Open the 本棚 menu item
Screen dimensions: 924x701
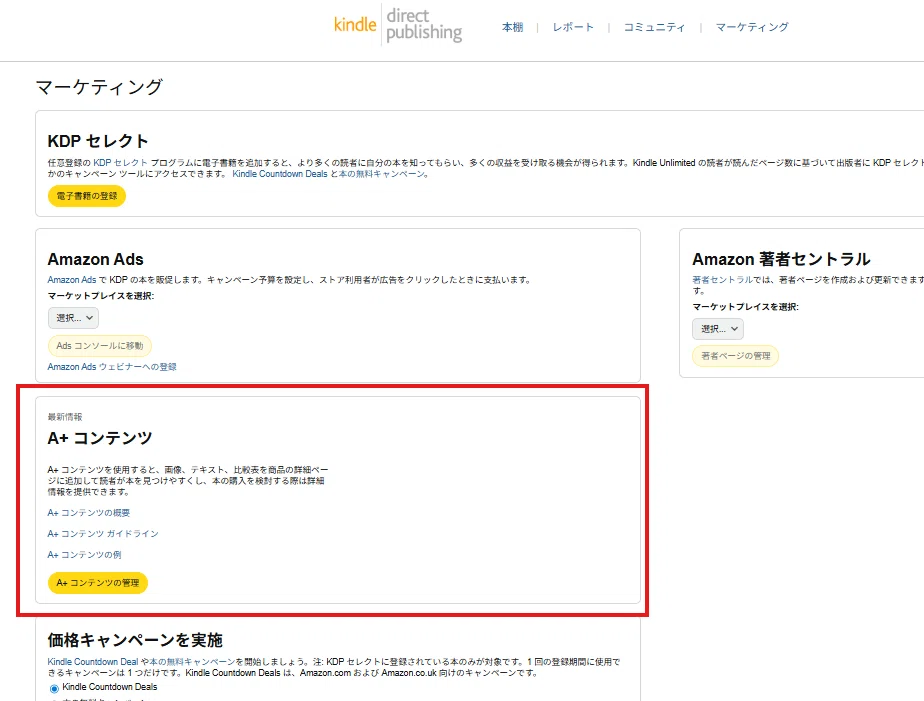point(512,27)
